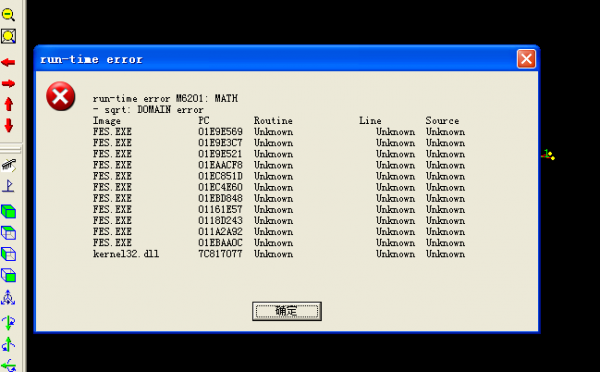Select the cube with green front face

(8, 275)
